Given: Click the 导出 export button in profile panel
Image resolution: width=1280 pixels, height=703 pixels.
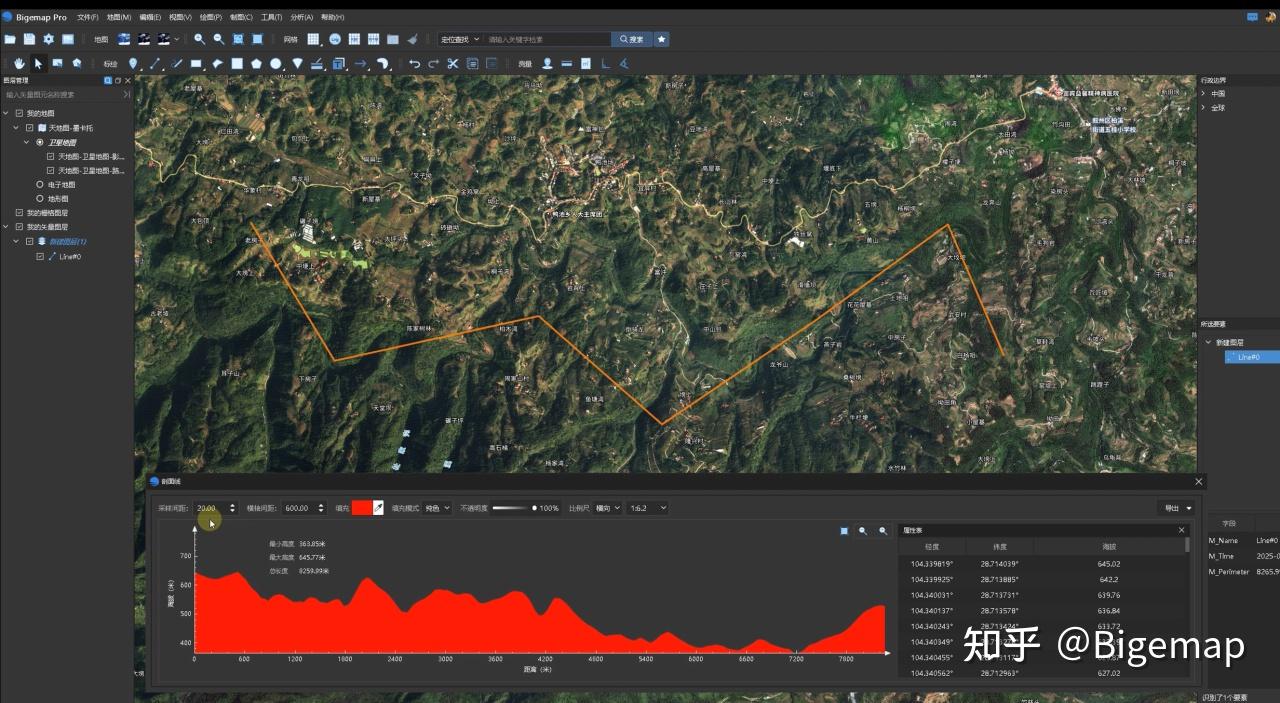Looking at the screenshot, I should click(x=1175, y=508).
